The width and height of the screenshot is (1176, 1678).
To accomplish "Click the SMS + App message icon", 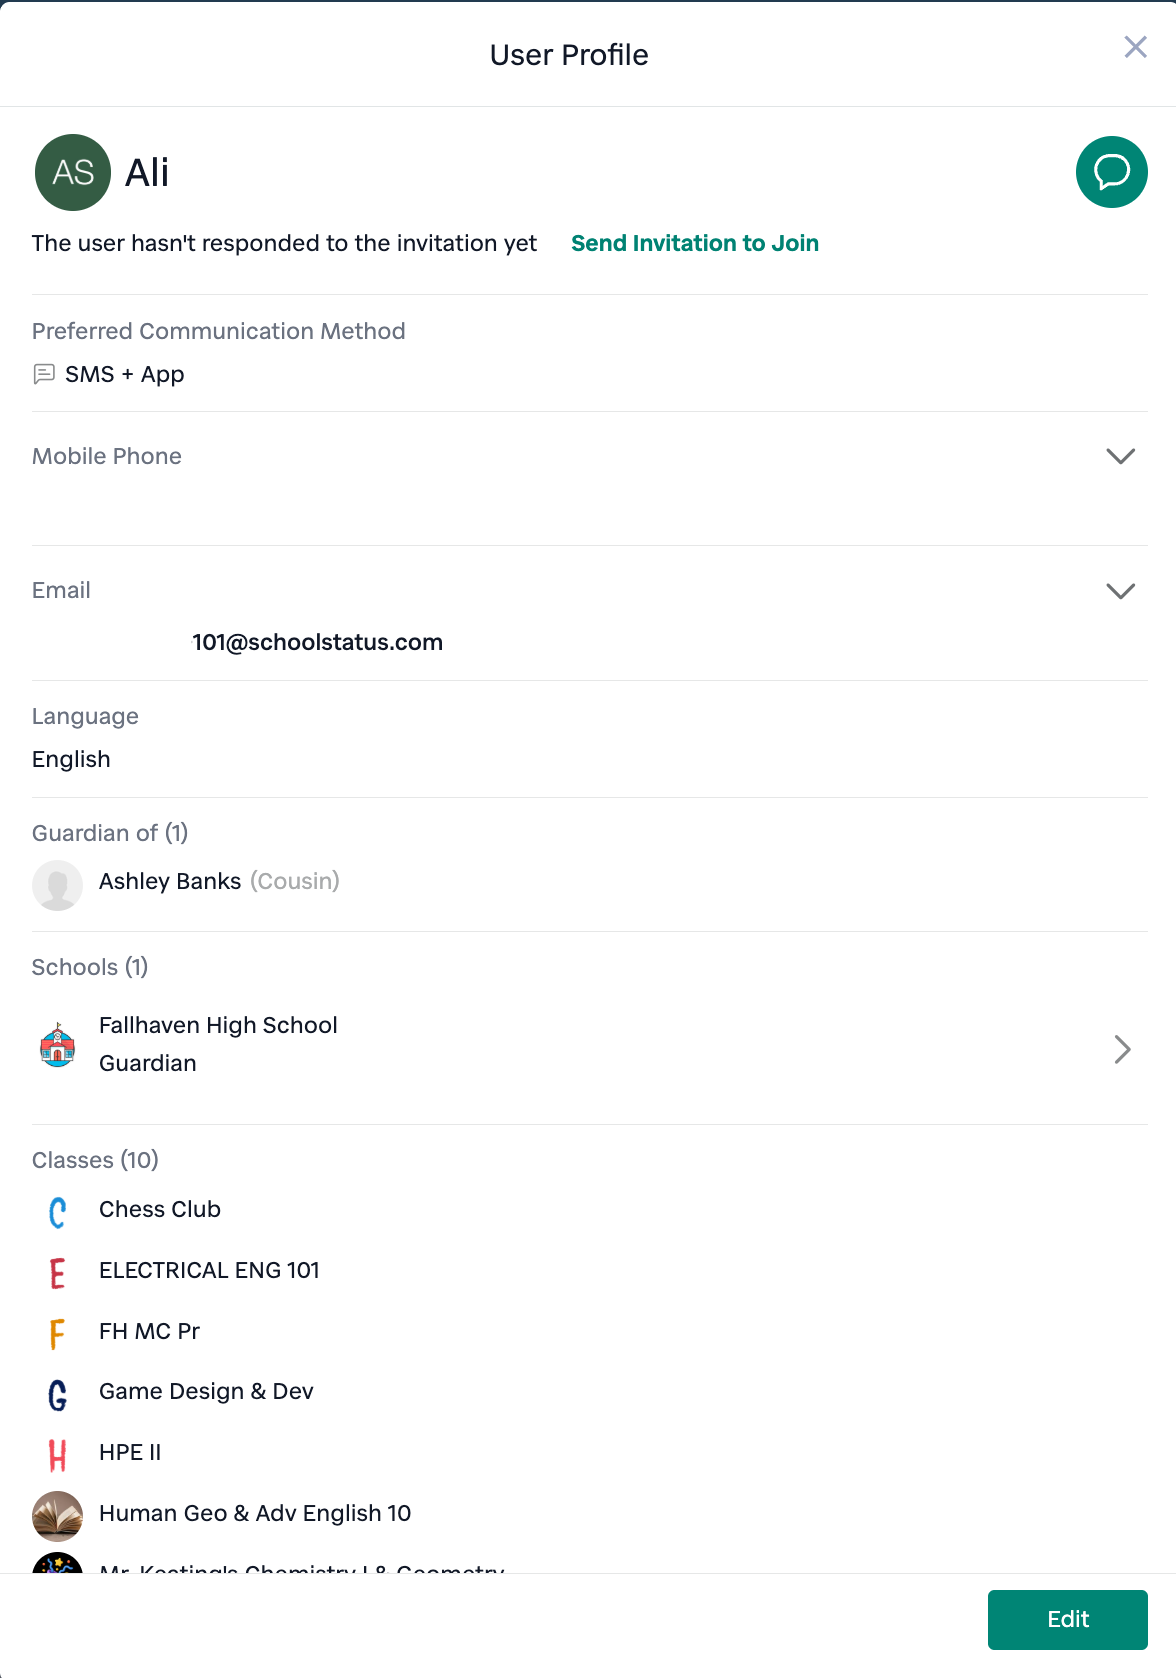I will (44, 374).
